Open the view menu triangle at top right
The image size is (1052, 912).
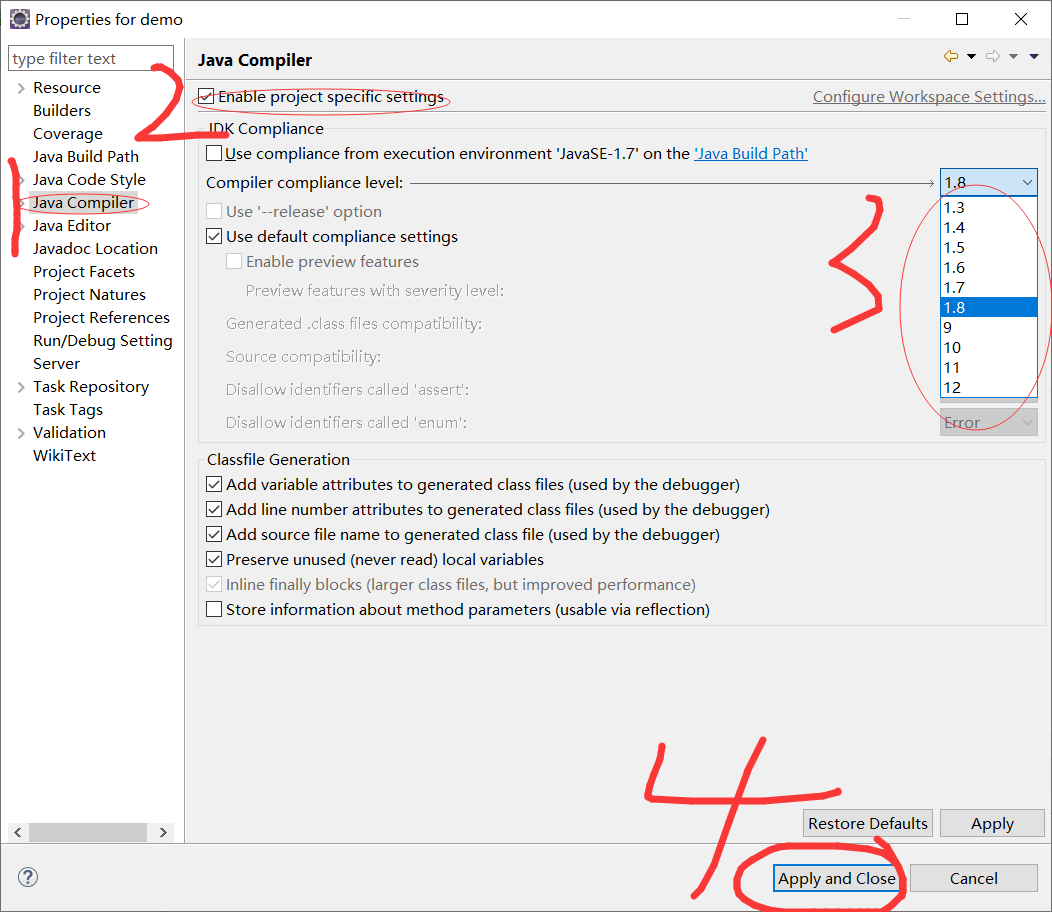tap(1034, 56)
